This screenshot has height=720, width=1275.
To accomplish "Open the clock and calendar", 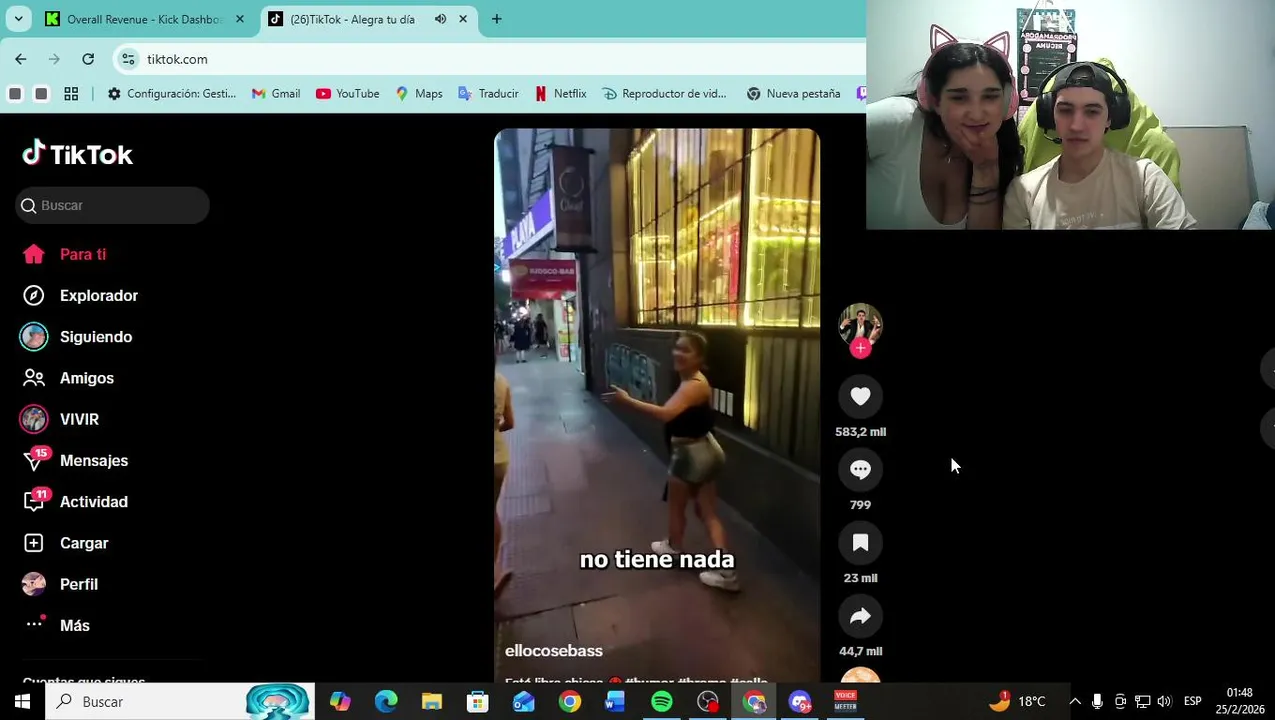I will (x=1239, y=701).
